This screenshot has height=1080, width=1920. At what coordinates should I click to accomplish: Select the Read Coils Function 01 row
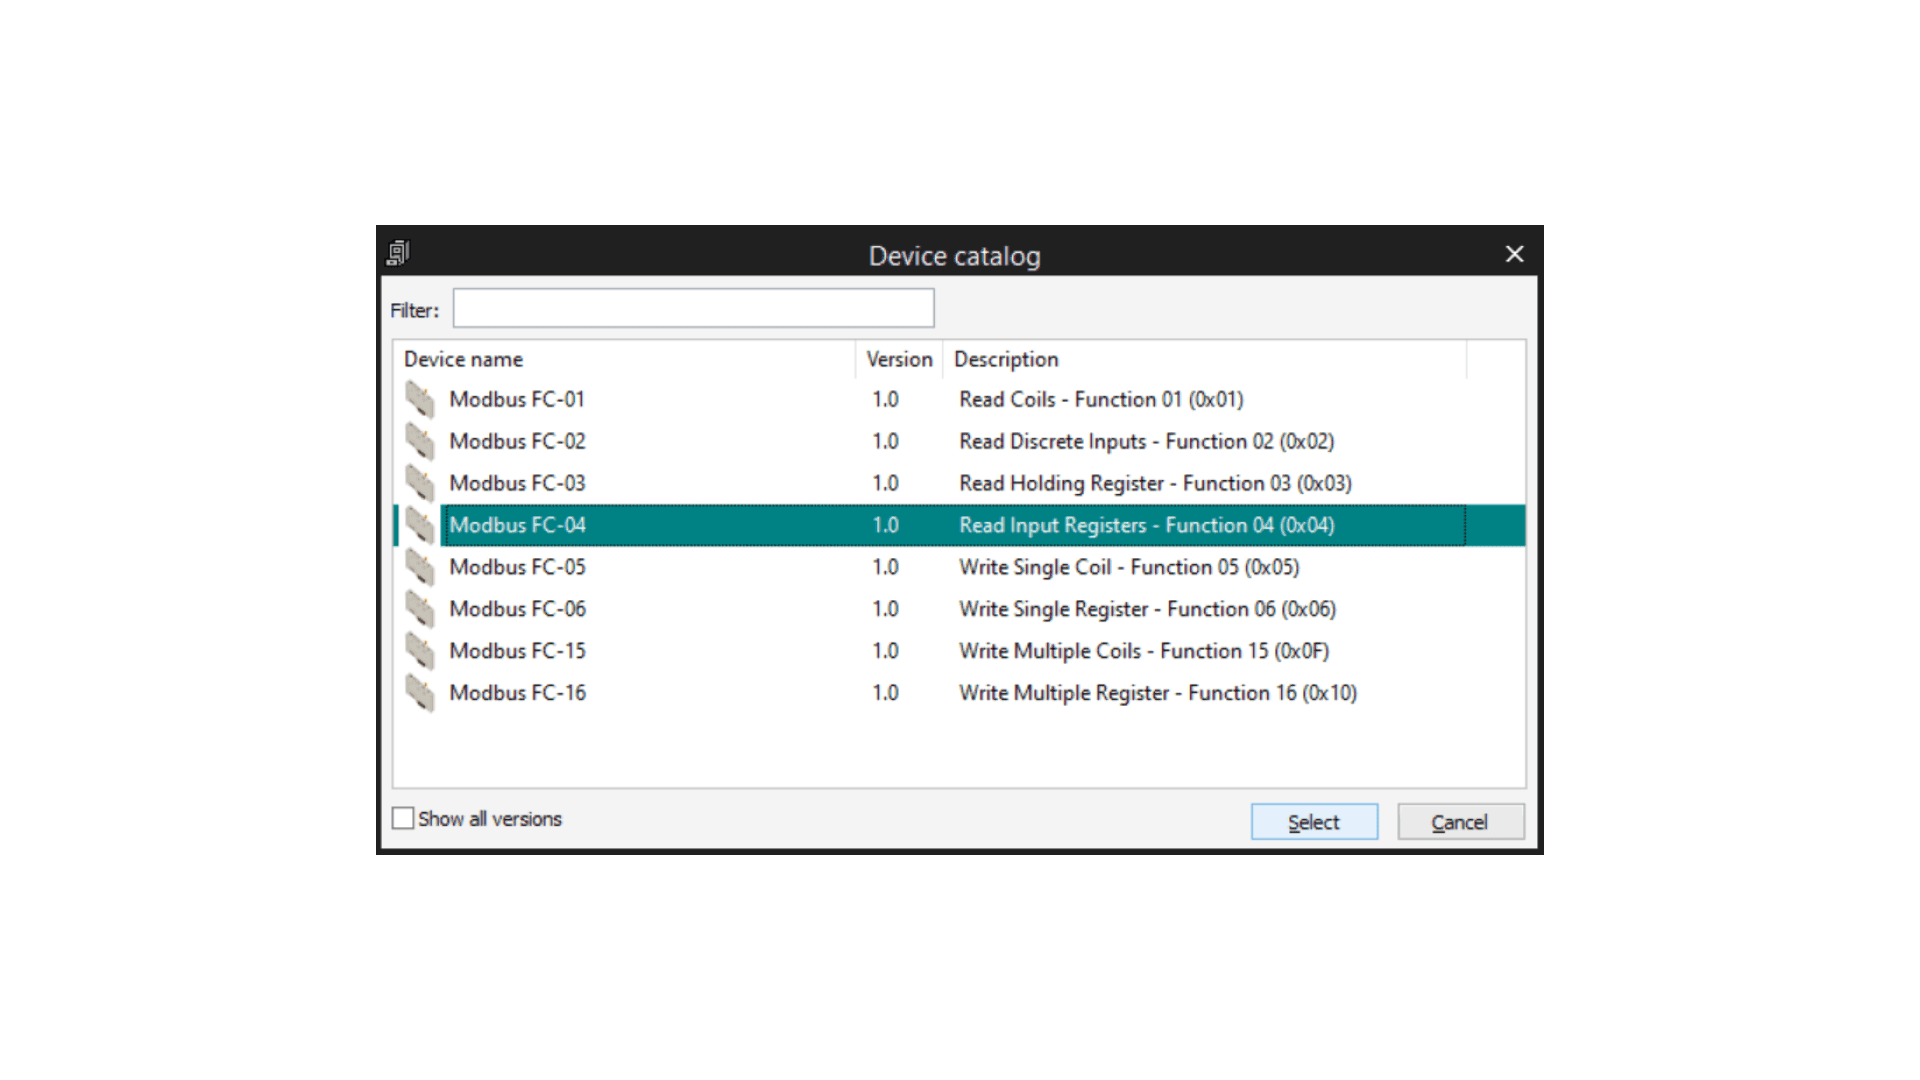coord(1100,400)
